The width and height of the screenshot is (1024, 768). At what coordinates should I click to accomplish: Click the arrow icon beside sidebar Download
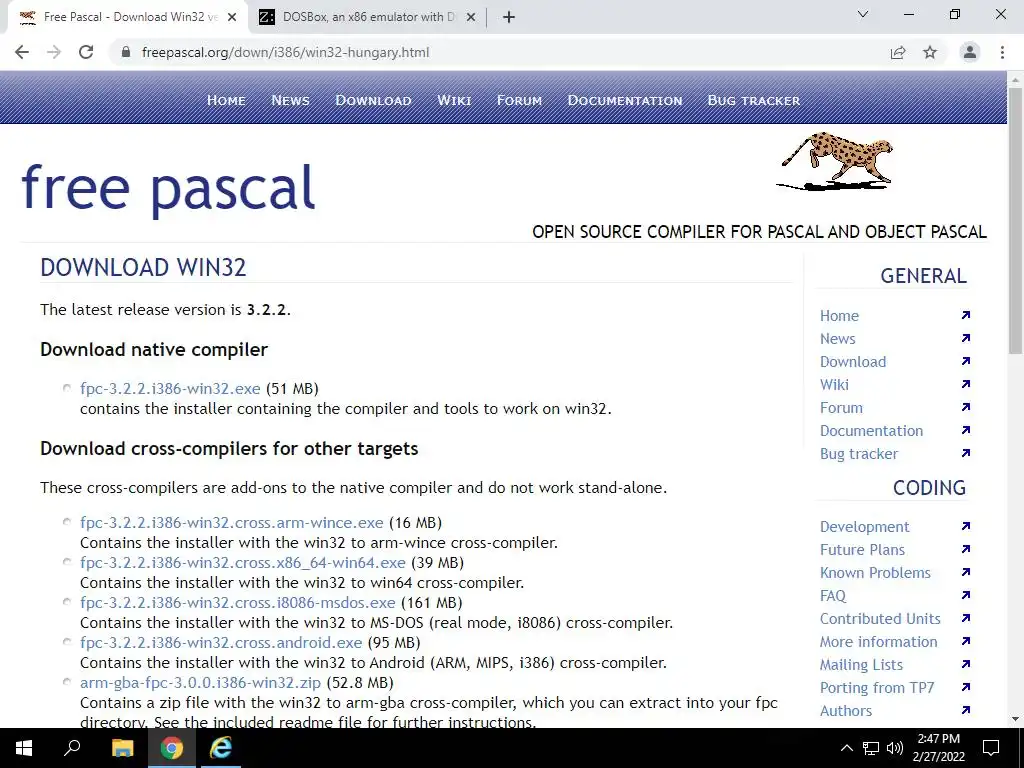click(x=966, y=361)
